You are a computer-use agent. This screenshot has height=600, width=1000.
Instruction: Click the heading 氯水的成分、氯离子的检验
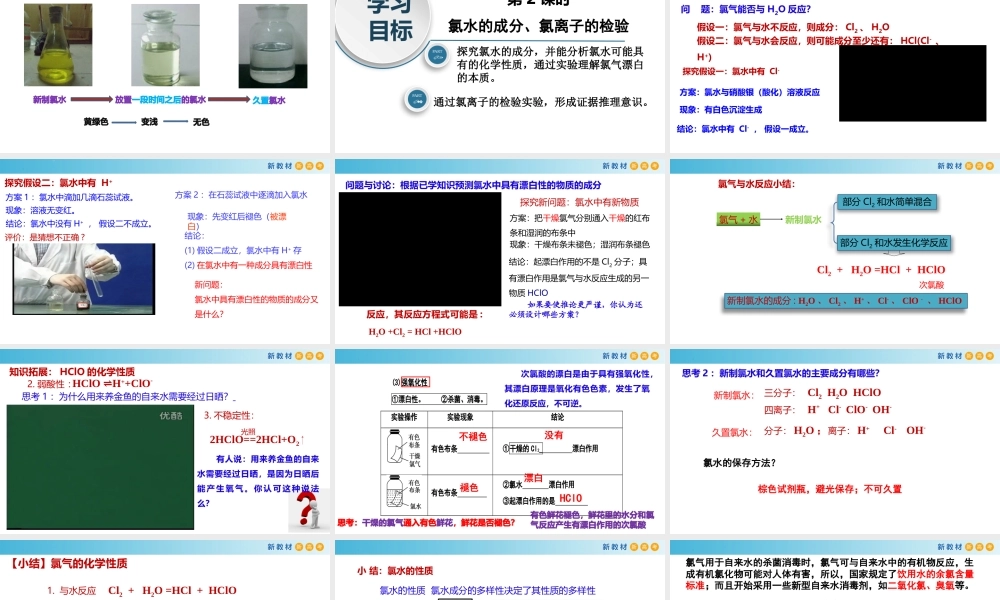[538, 26]
